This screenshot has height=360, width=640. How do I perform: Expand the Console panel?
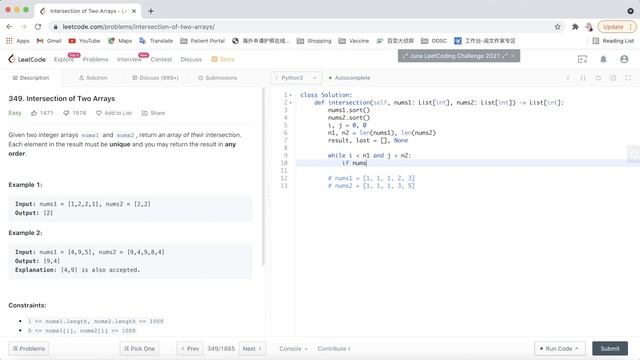click(293, 349)
